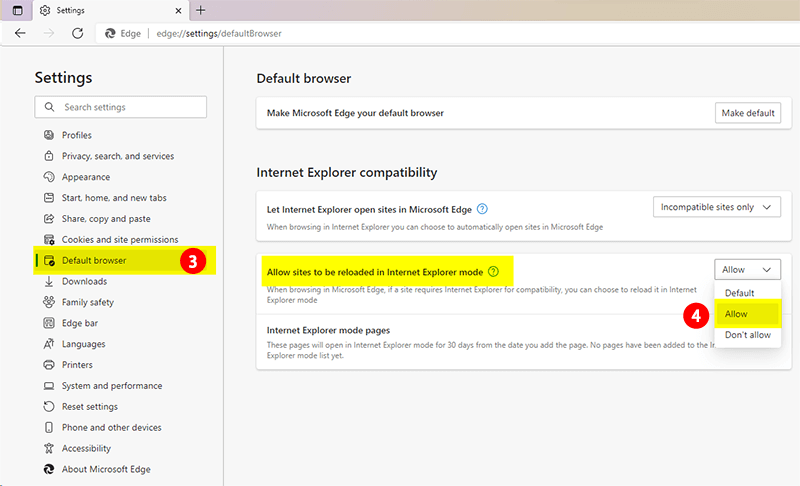Click the Internet Explorer mode pages heading
The width and height of the screenshot is (800, 486).
328,330
